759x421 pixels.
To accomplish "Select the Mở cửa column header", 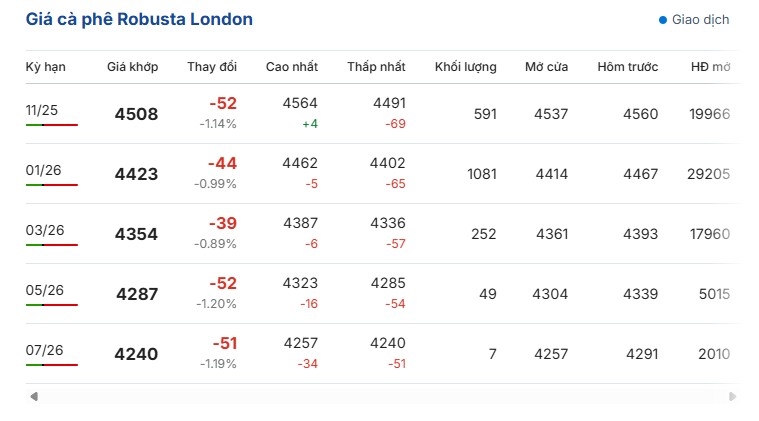I will [547, 67].
